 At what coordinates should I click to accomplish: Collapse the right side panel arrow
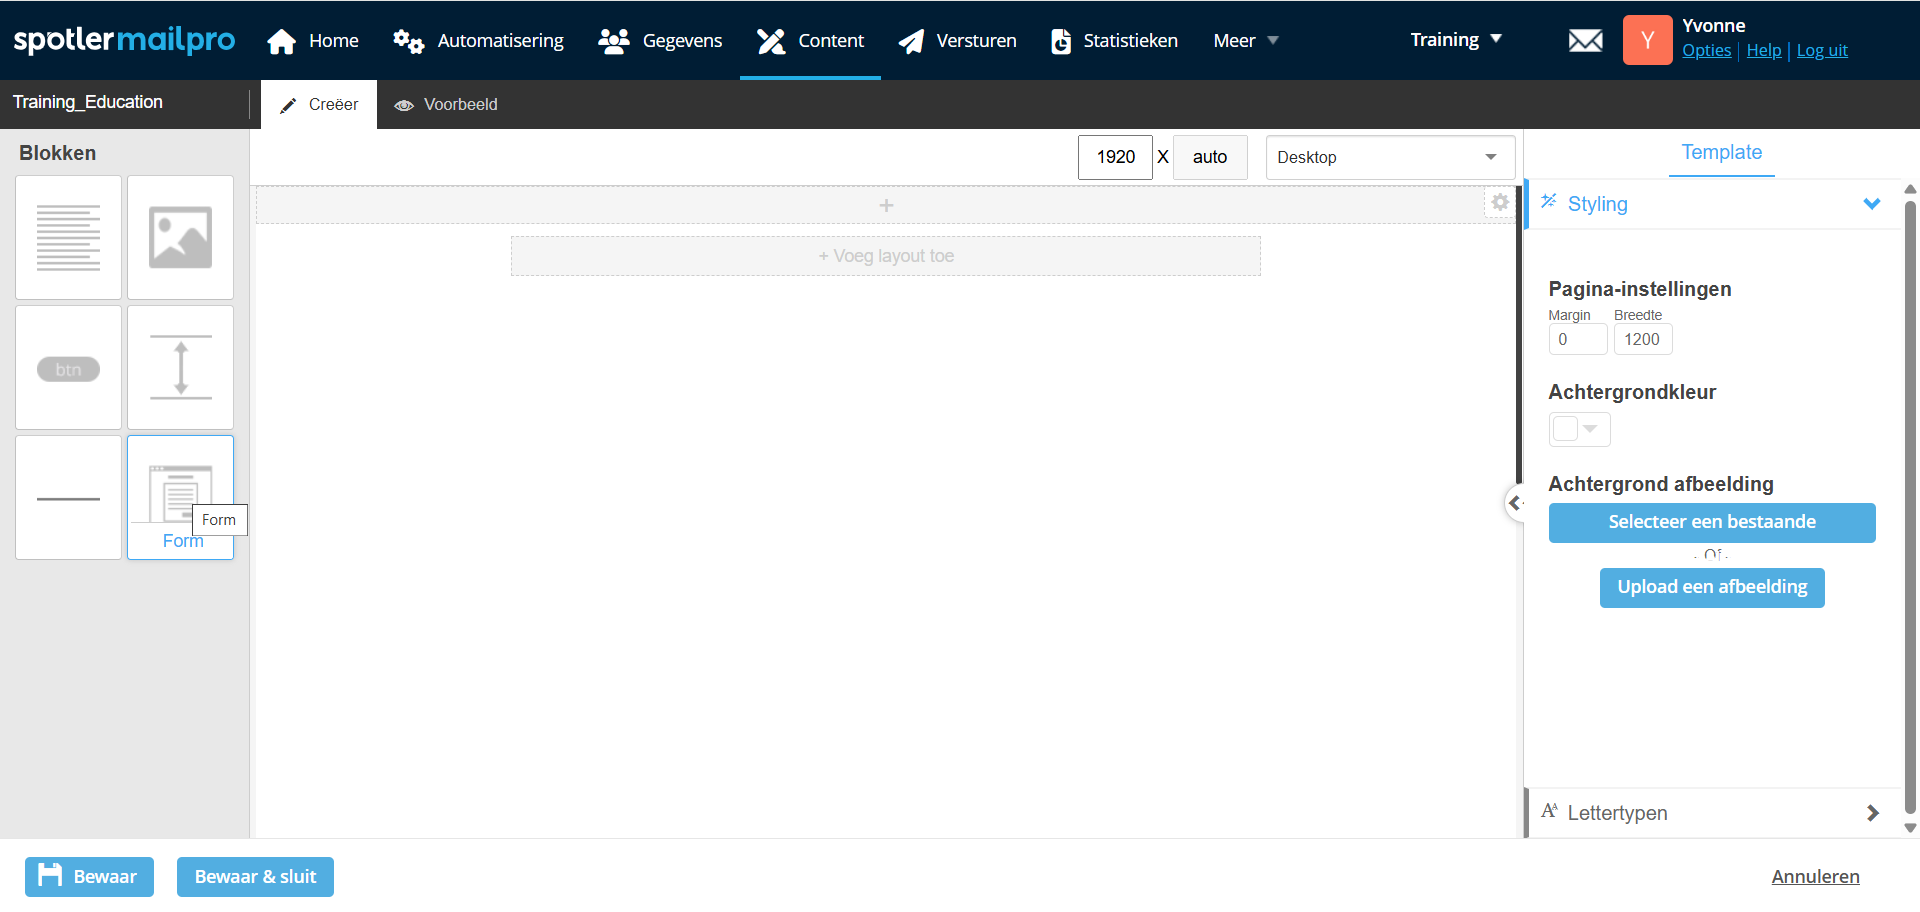[x=1514, y=503]
